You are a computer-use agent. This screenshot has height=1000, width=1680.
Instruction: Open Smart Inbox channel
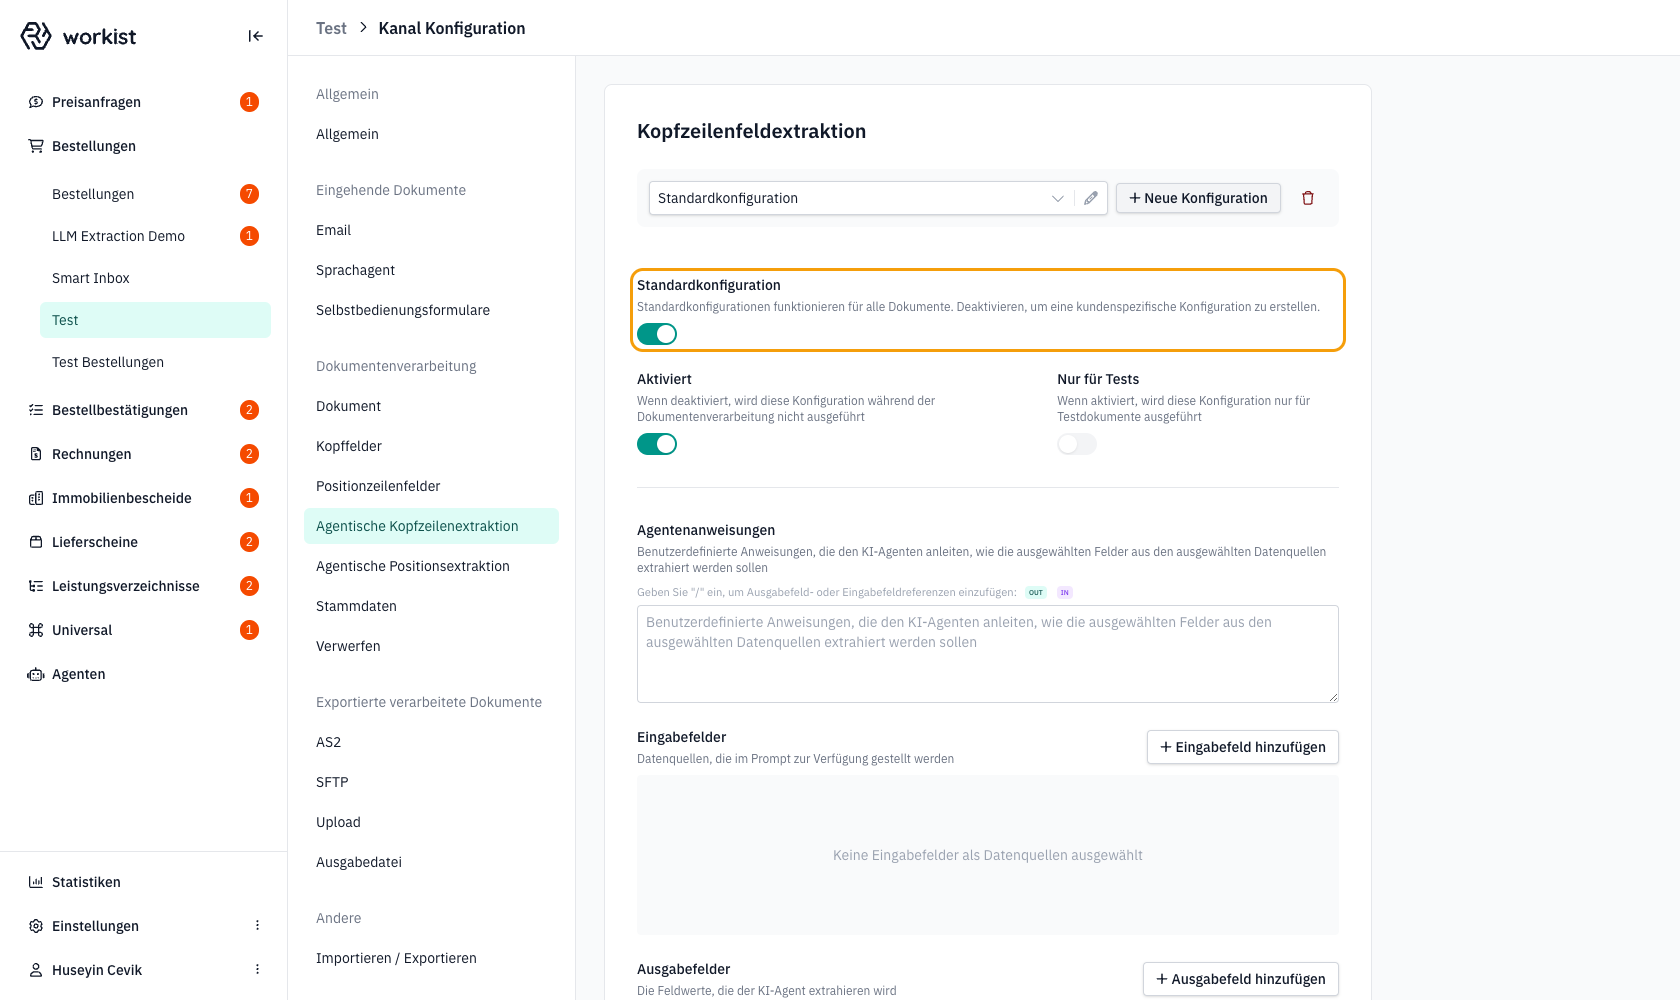pyautogui.click(x=155, y=278)
